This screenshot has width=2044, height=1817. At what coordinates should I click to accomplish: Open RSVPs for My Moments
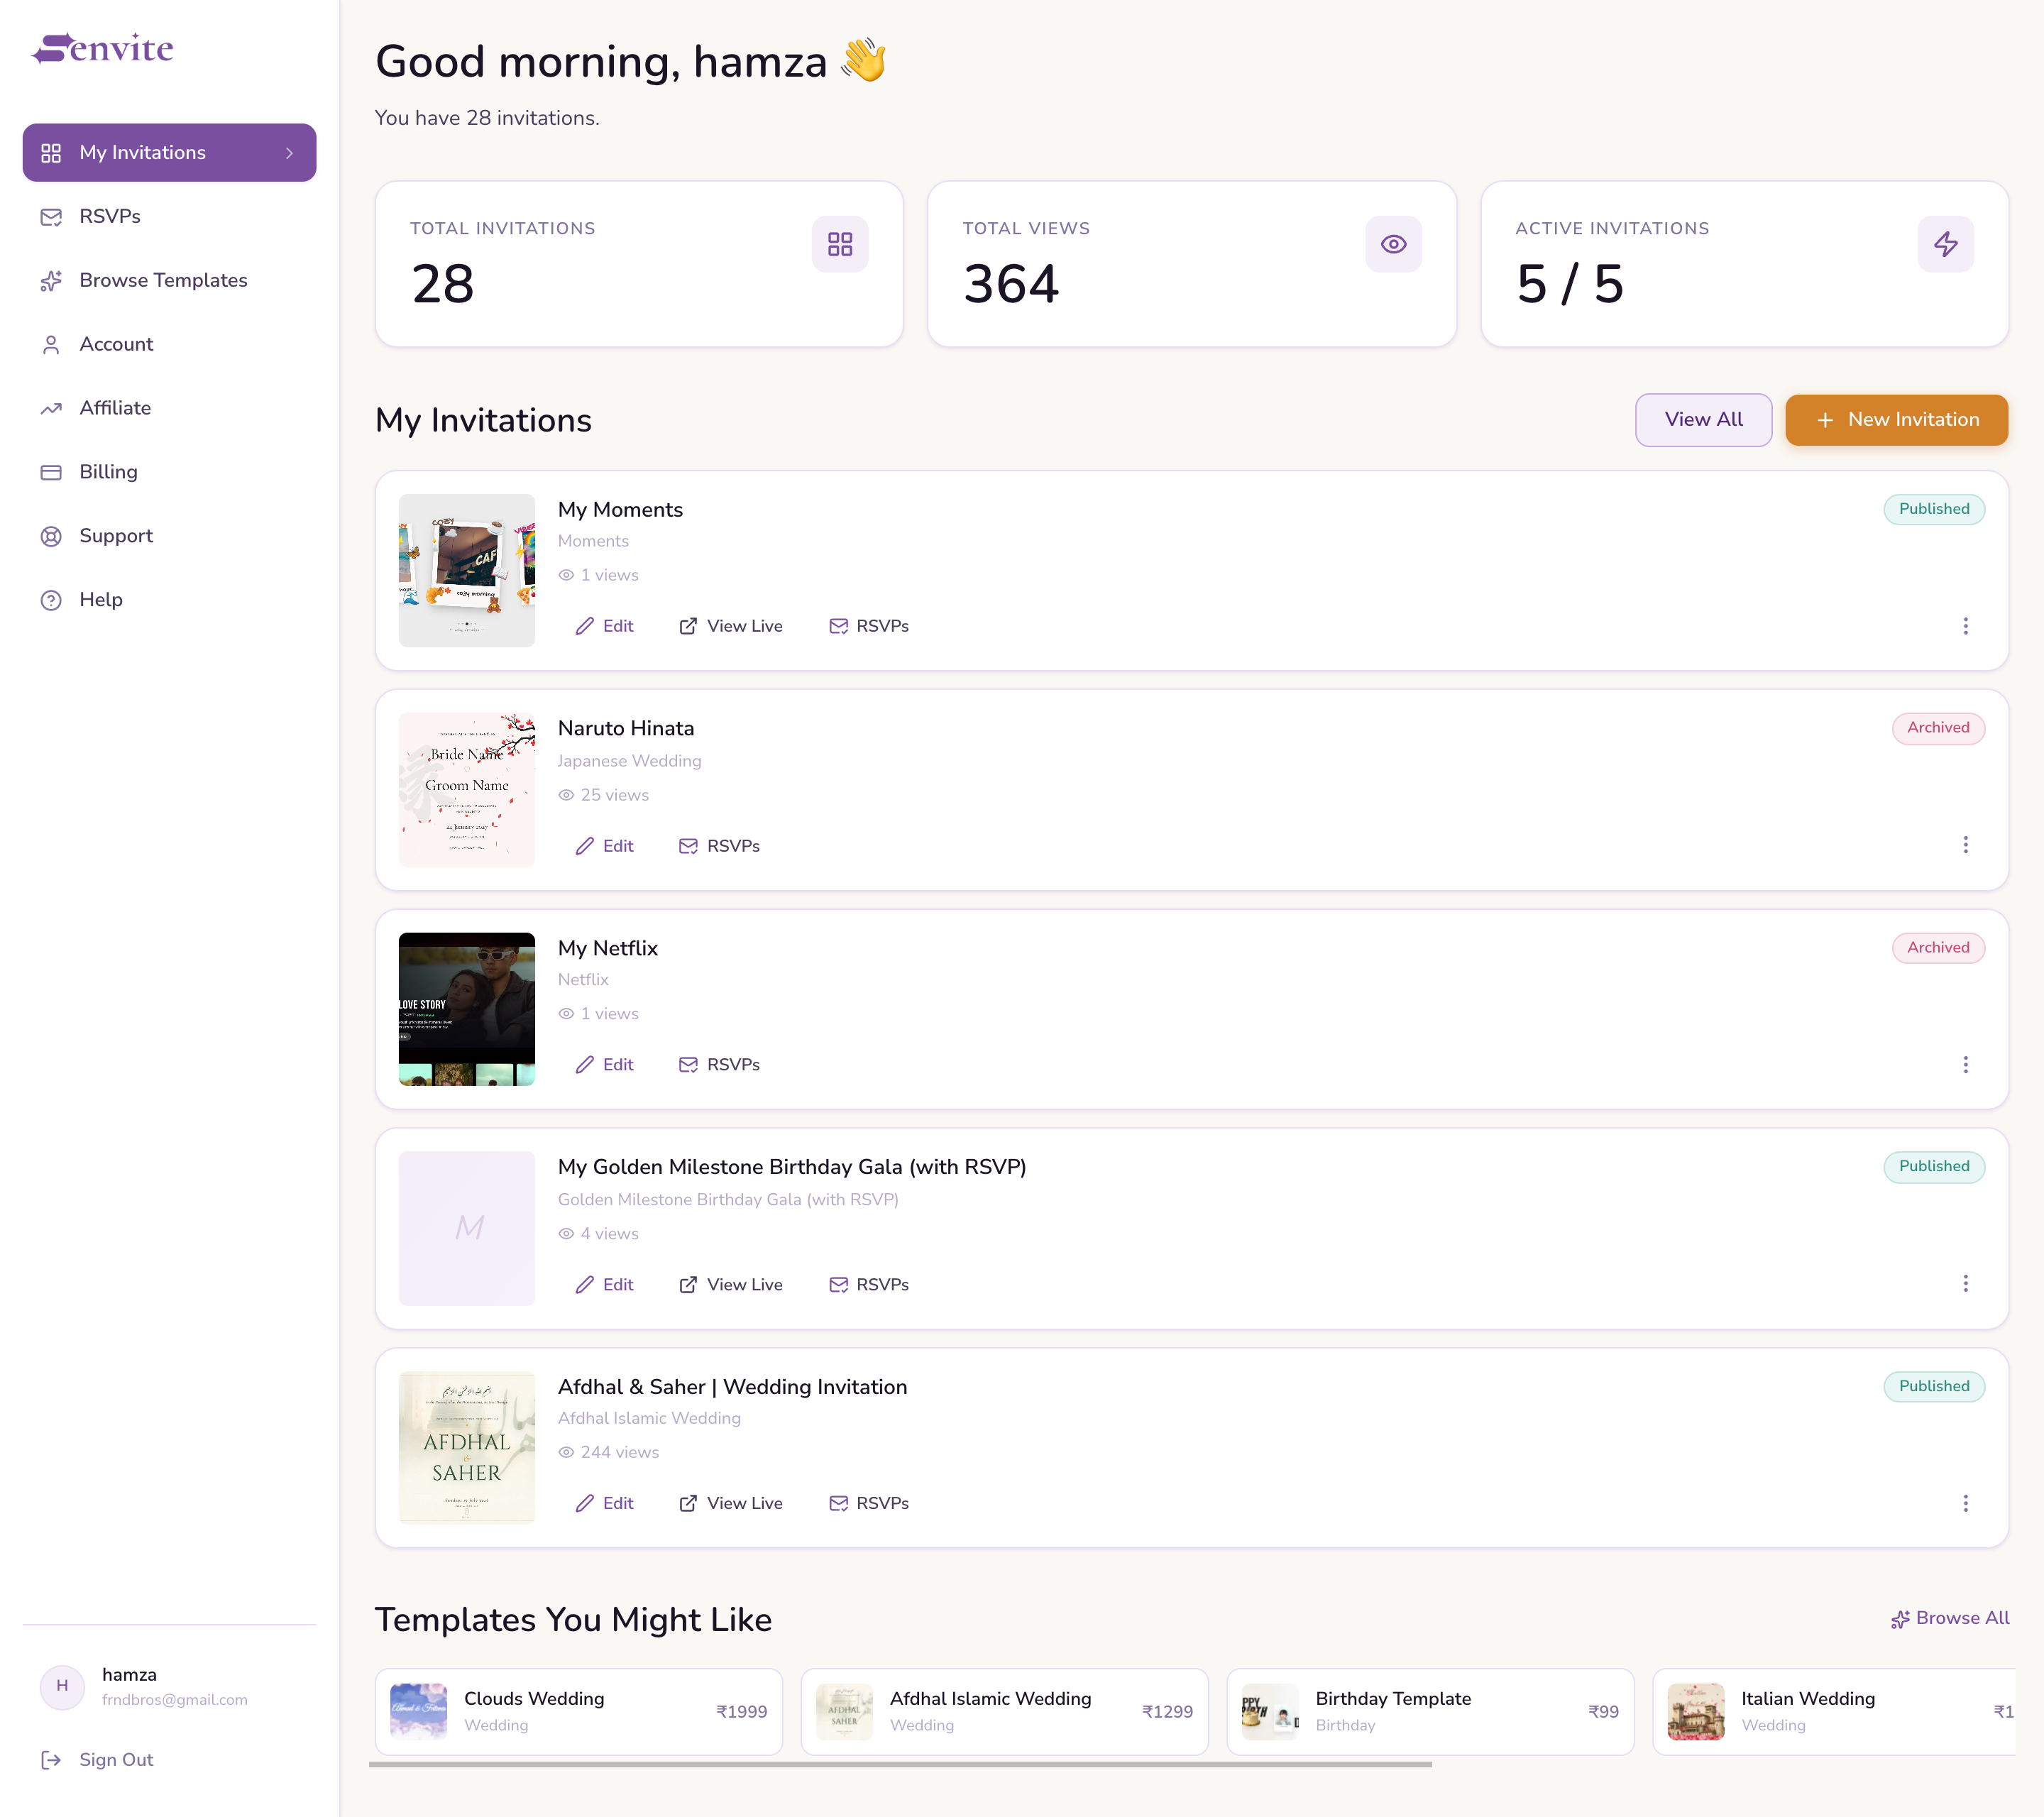tap(869, 626)
